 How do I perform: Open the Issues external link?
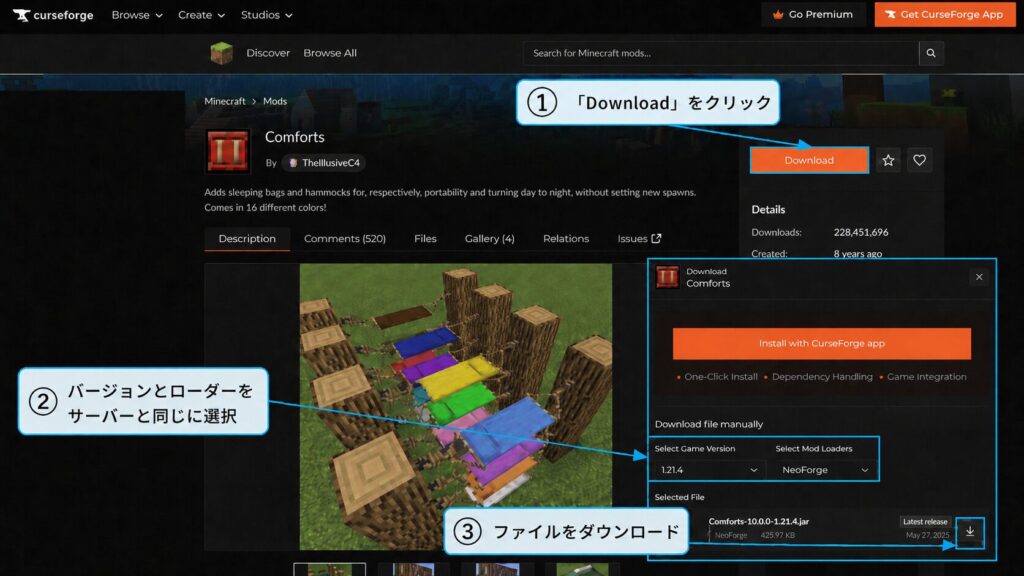tap(639, 238)
